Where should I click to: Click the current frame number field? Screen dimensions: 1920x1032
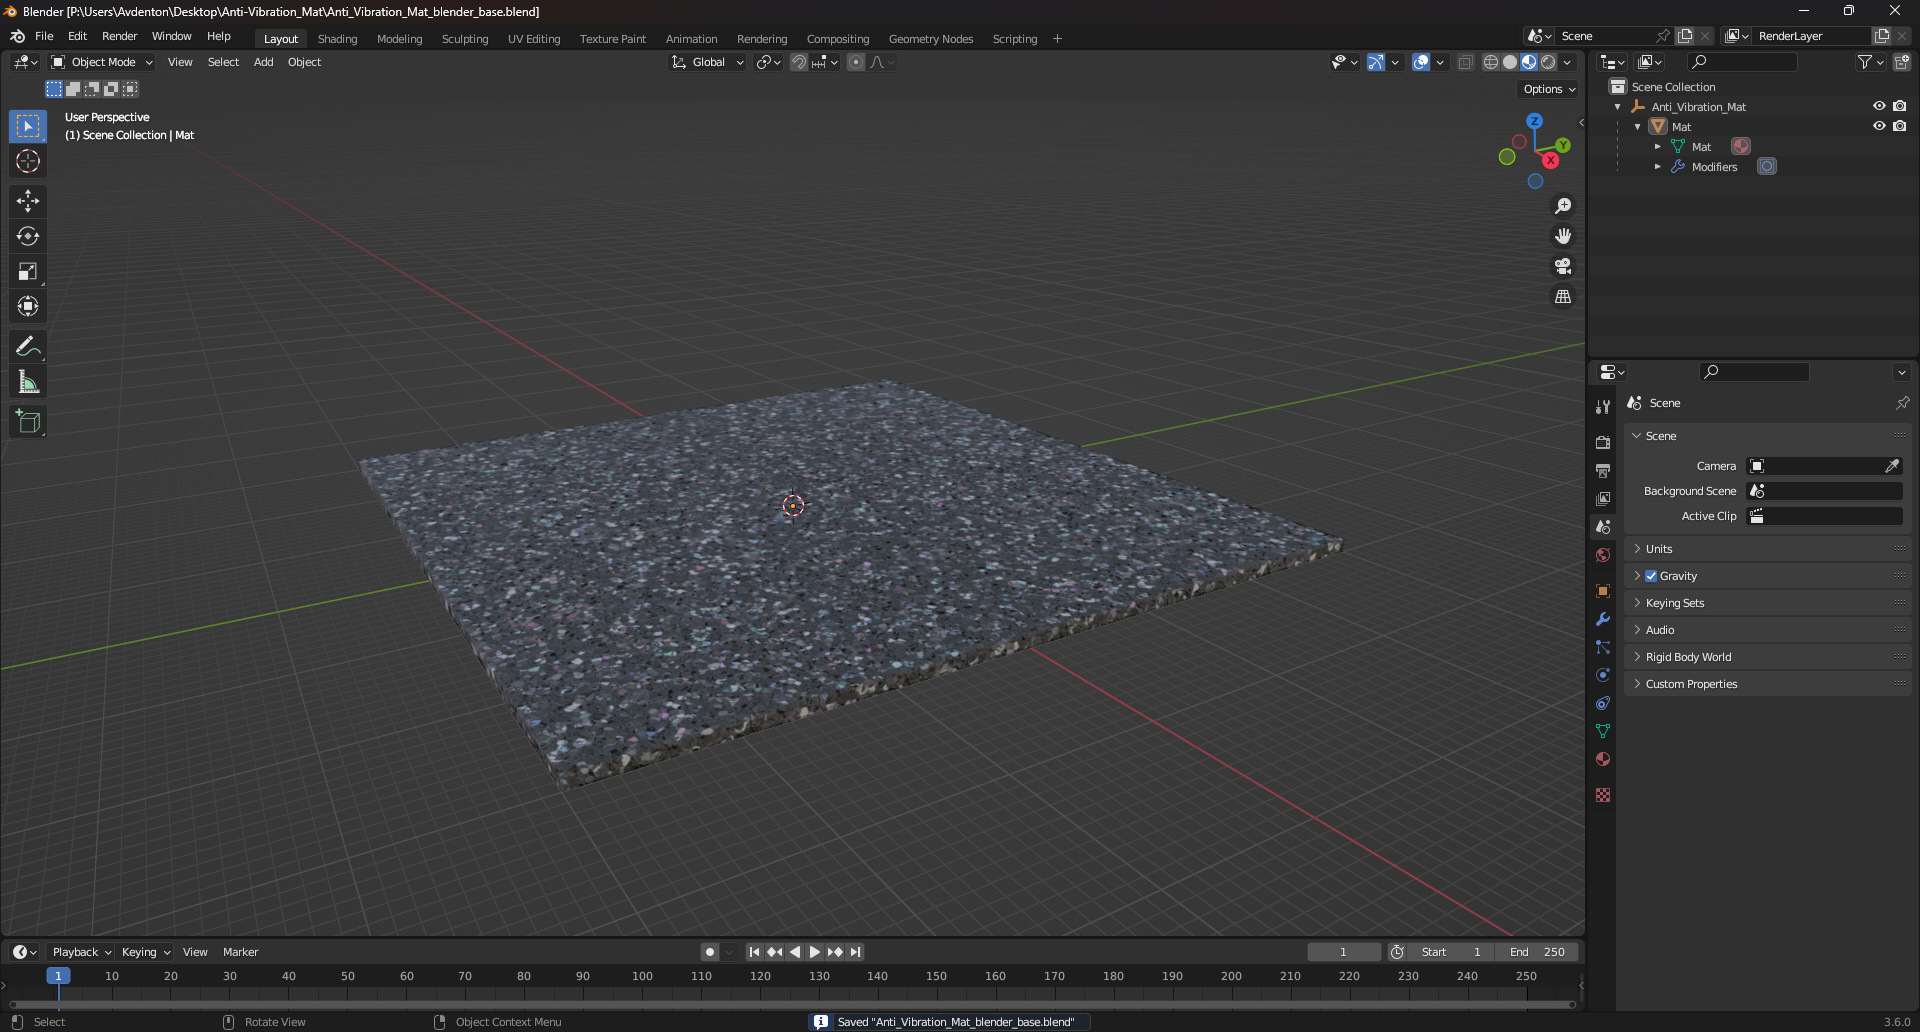pos(1343,952)
